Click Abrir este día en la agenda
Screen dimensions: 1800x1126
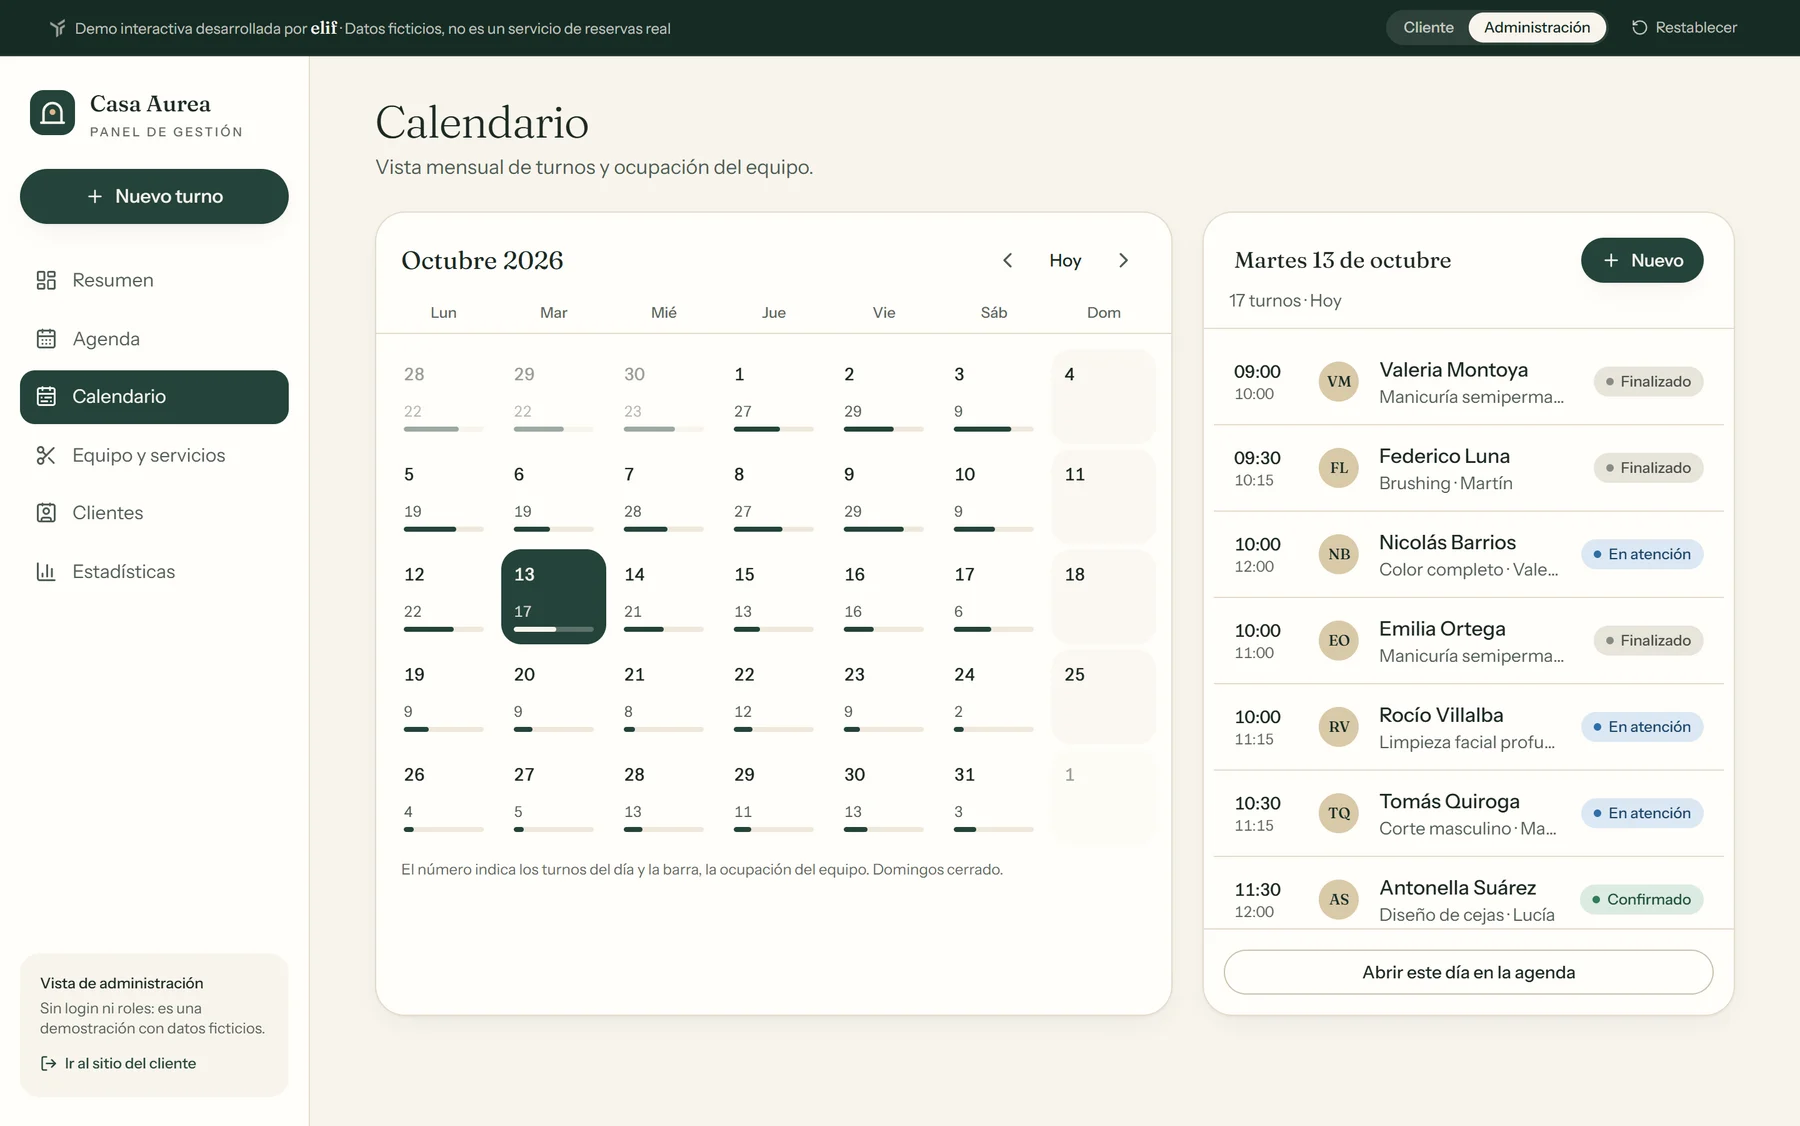click(x=1468, y=972)
